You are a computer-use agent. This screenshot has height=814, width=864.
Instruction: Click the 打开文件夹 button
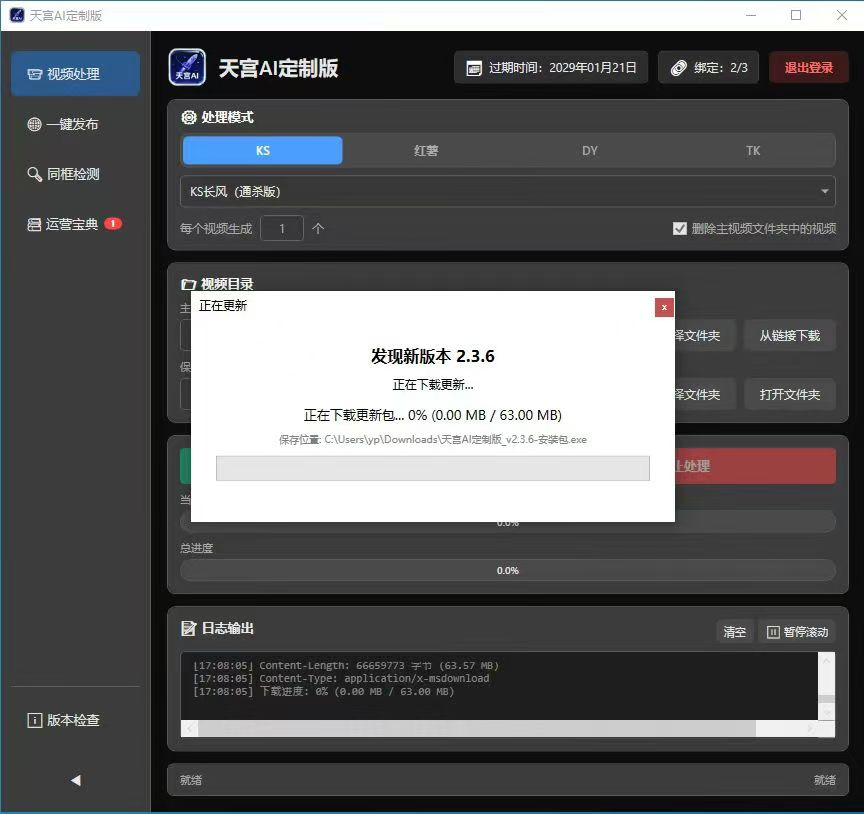click(x=790, y=395)
